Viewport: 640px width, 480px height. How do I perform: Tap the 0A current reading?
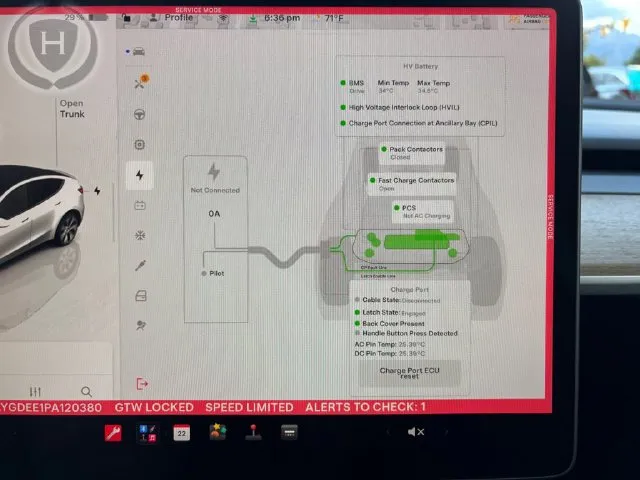coord(214,213)
